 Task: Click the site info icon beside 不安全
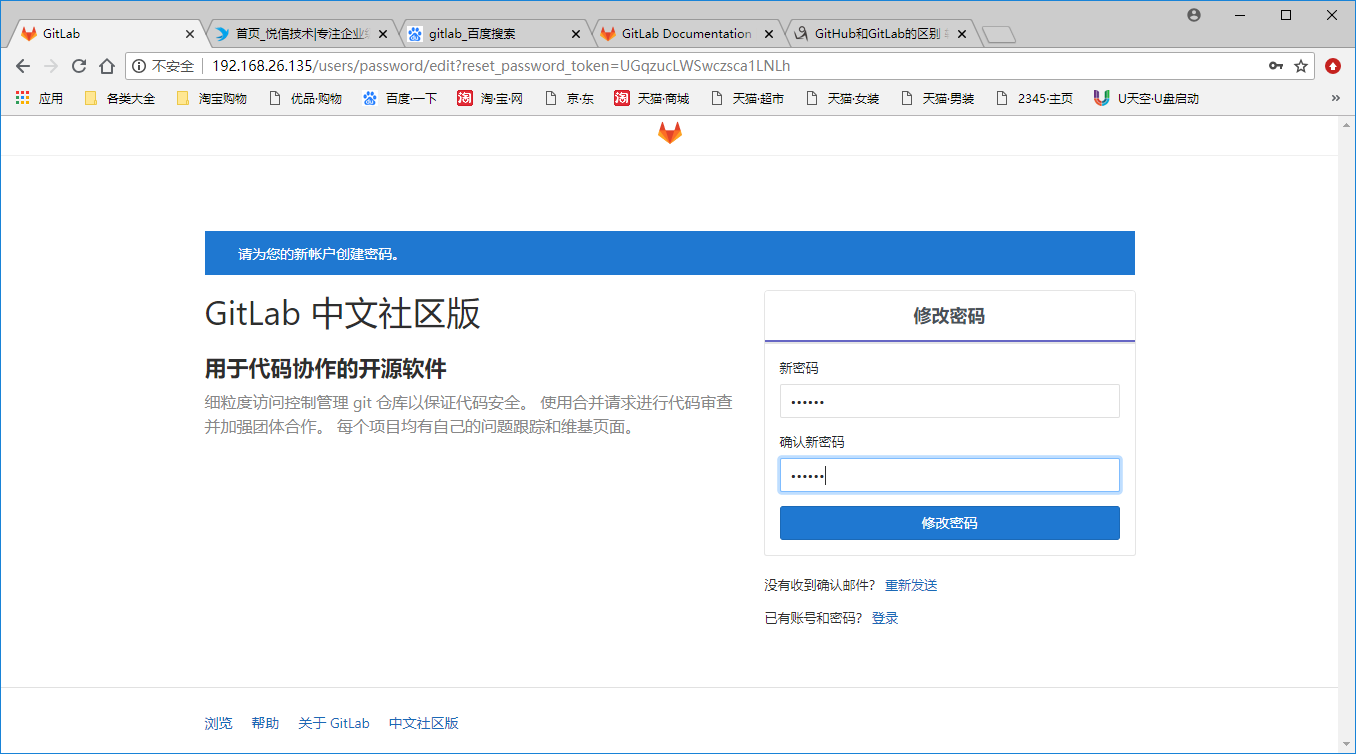pyautogui.click(x=140, y=66)
